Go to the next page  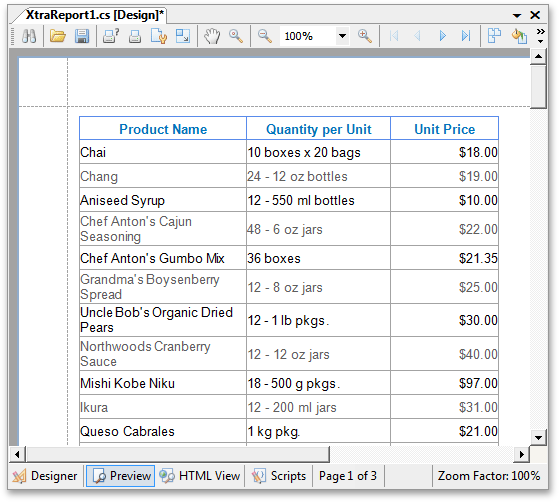pyautogui.click(x=442, y=36)
